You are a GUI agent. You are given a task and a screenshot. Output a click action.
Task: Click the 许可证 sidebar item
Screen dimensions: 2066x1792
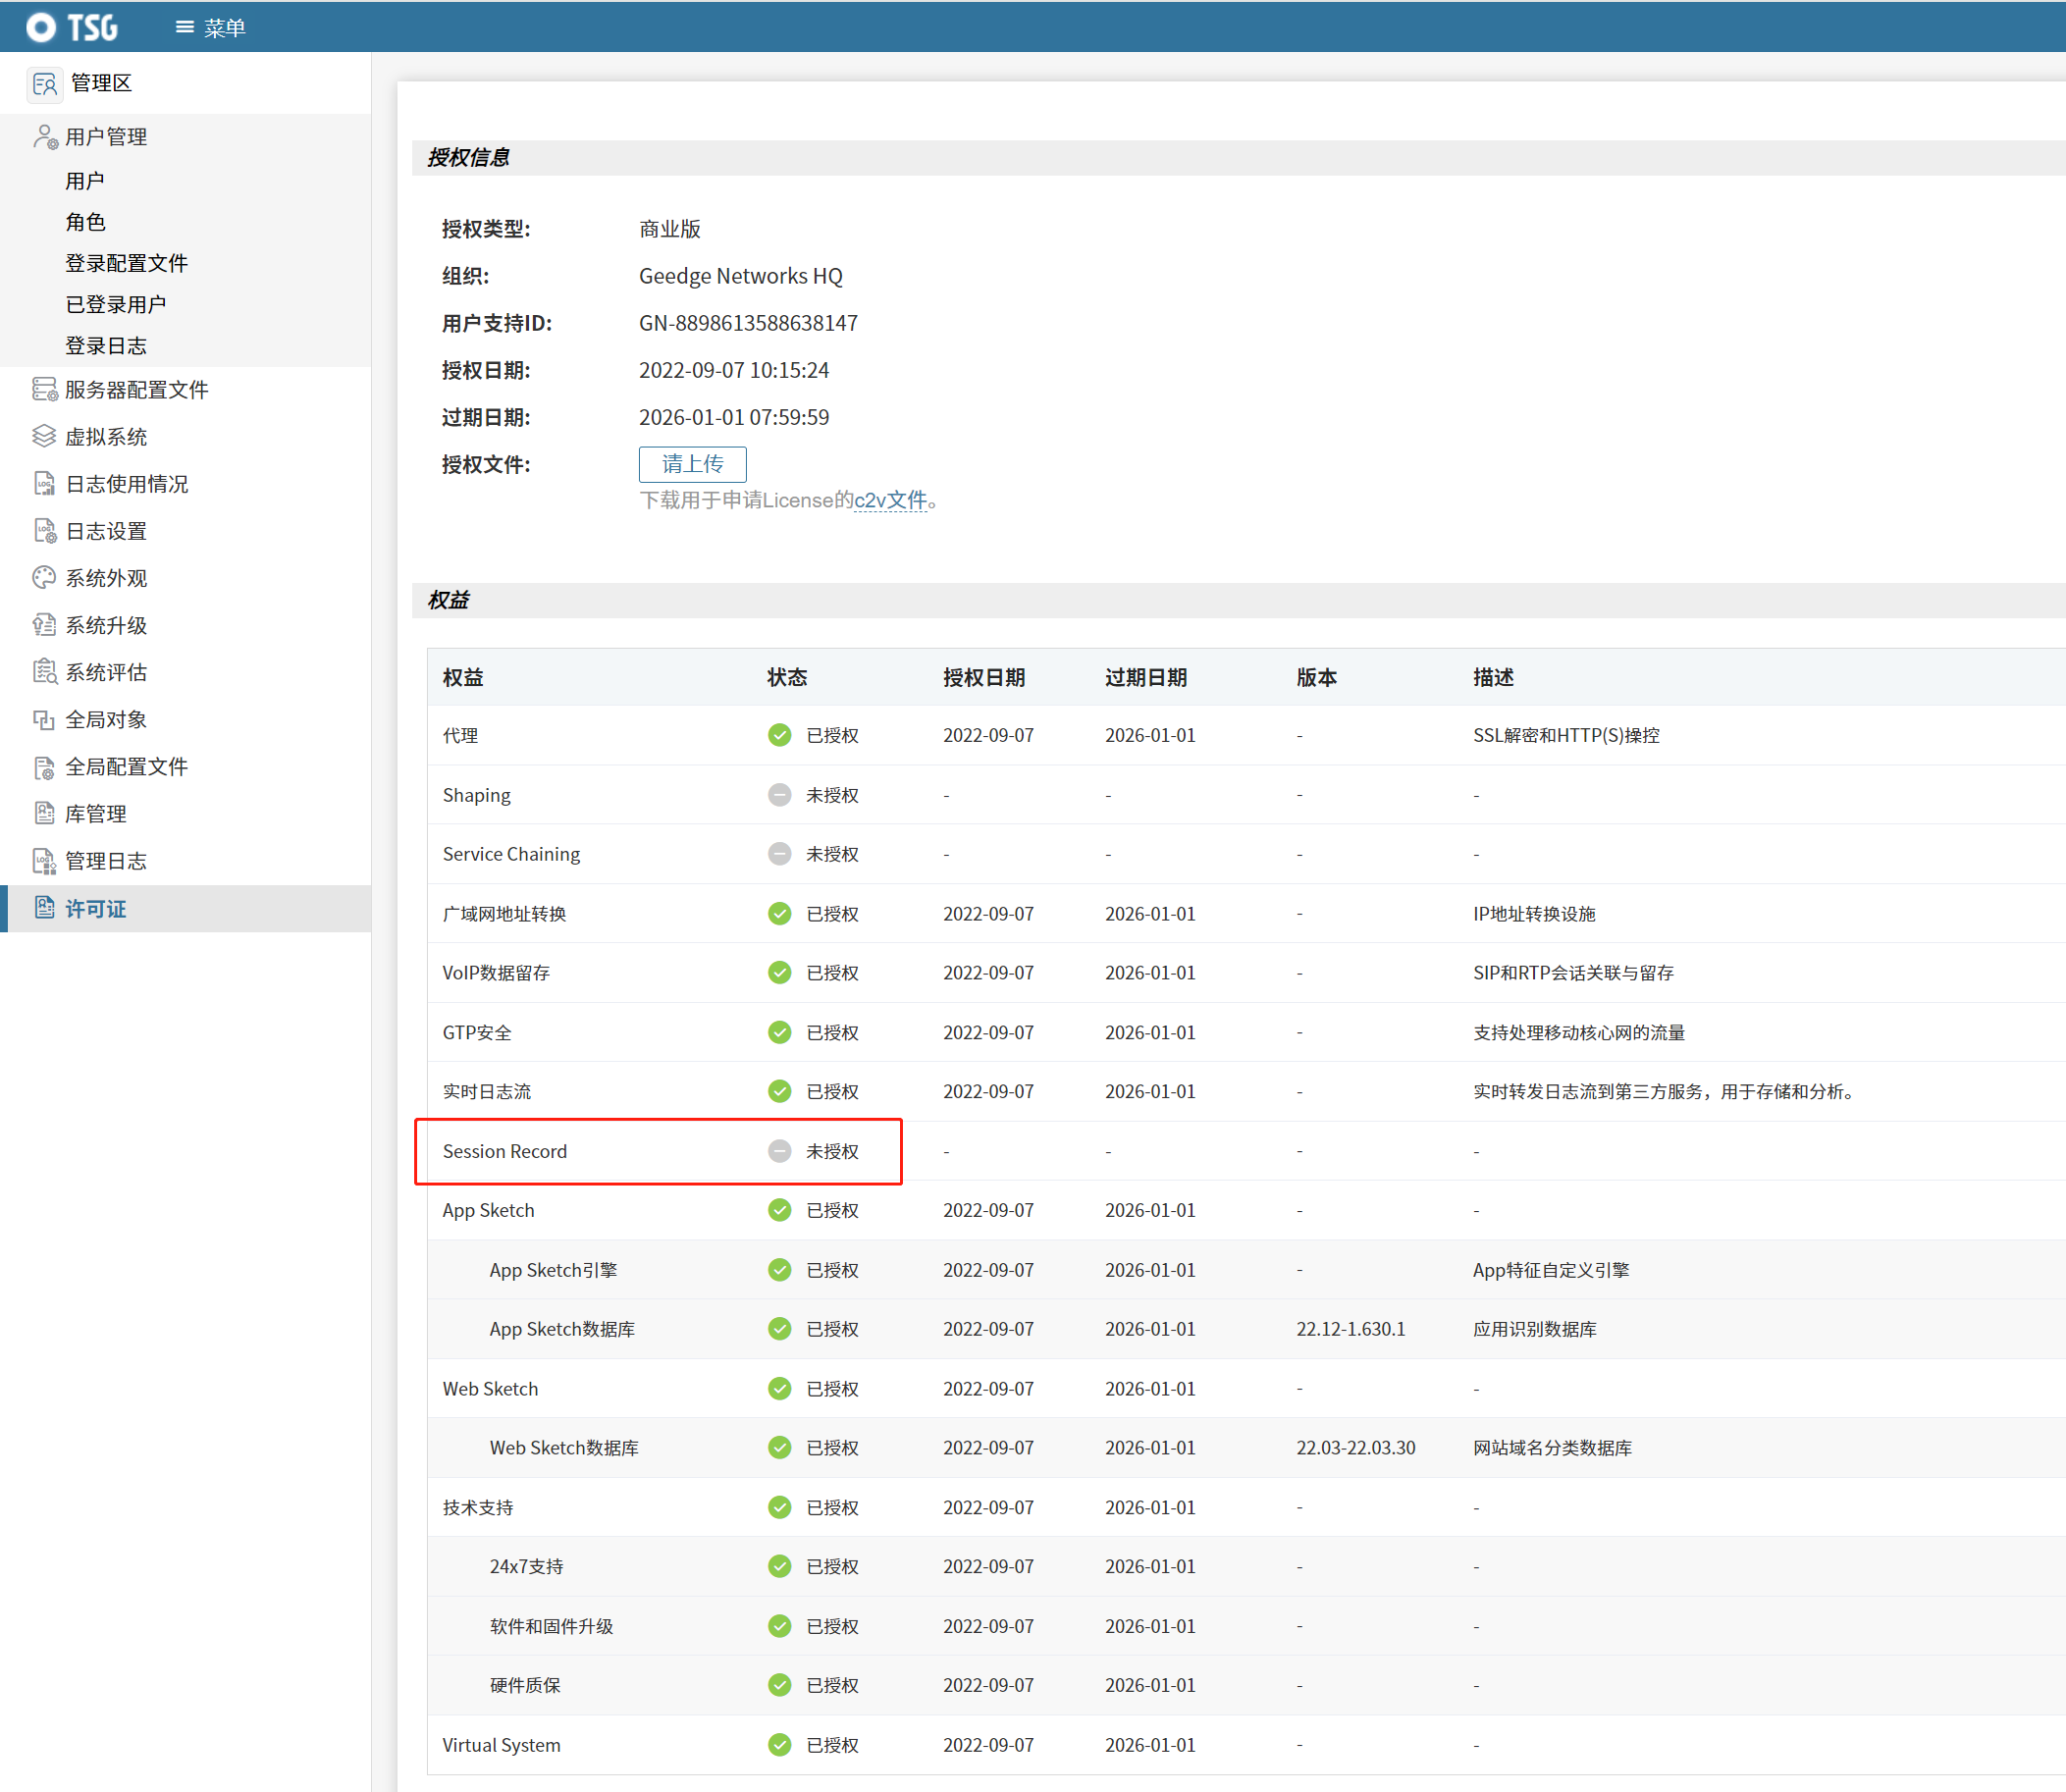tap(95, 909)
